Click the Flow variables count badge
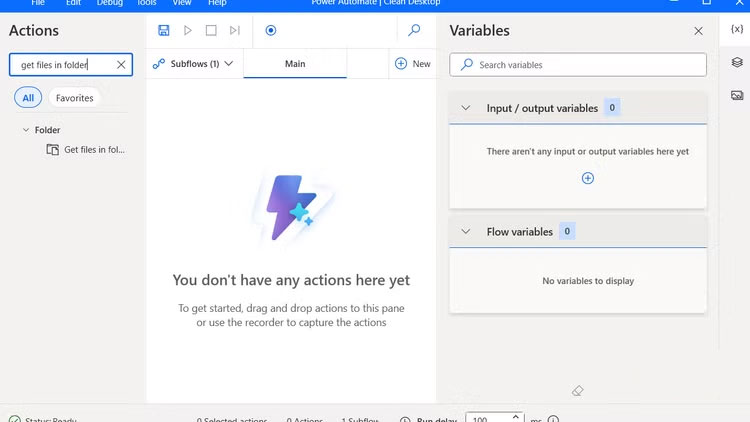 [567, 232]
